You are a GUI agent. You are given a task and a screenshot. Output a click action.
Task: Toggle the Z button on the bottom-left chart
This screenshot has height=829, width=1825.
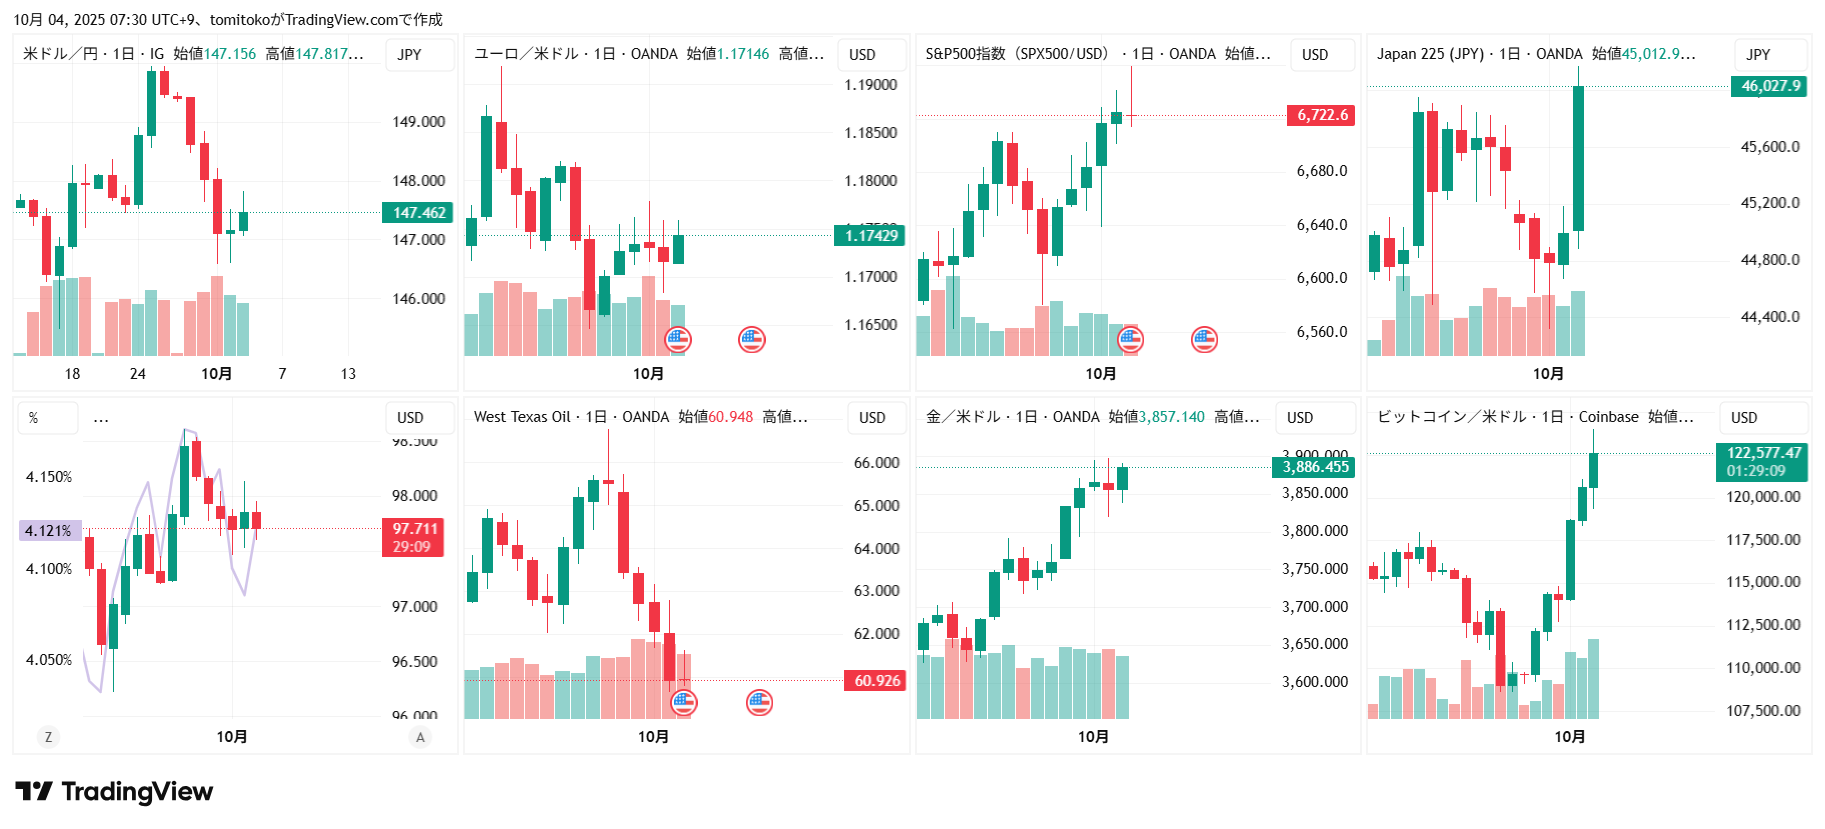pyautogui.click(x=48, y=737)
